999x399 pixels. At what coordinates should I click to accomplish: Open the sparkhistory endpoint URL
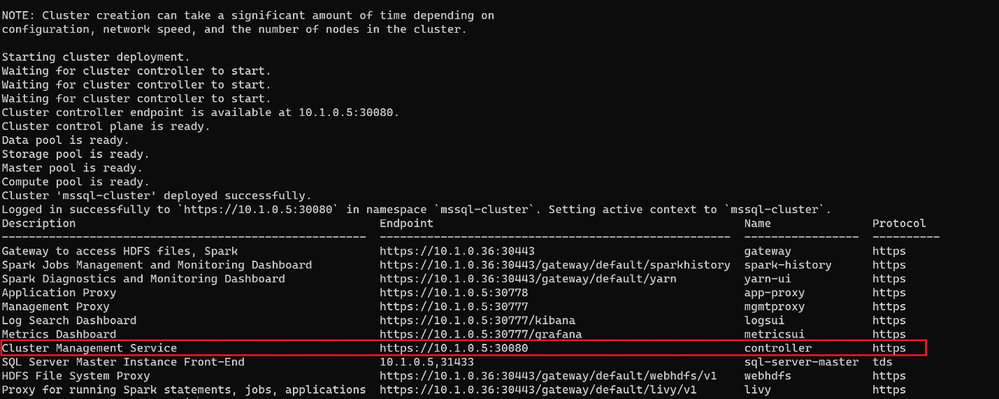pyautogui.click(x=554, y=265)
